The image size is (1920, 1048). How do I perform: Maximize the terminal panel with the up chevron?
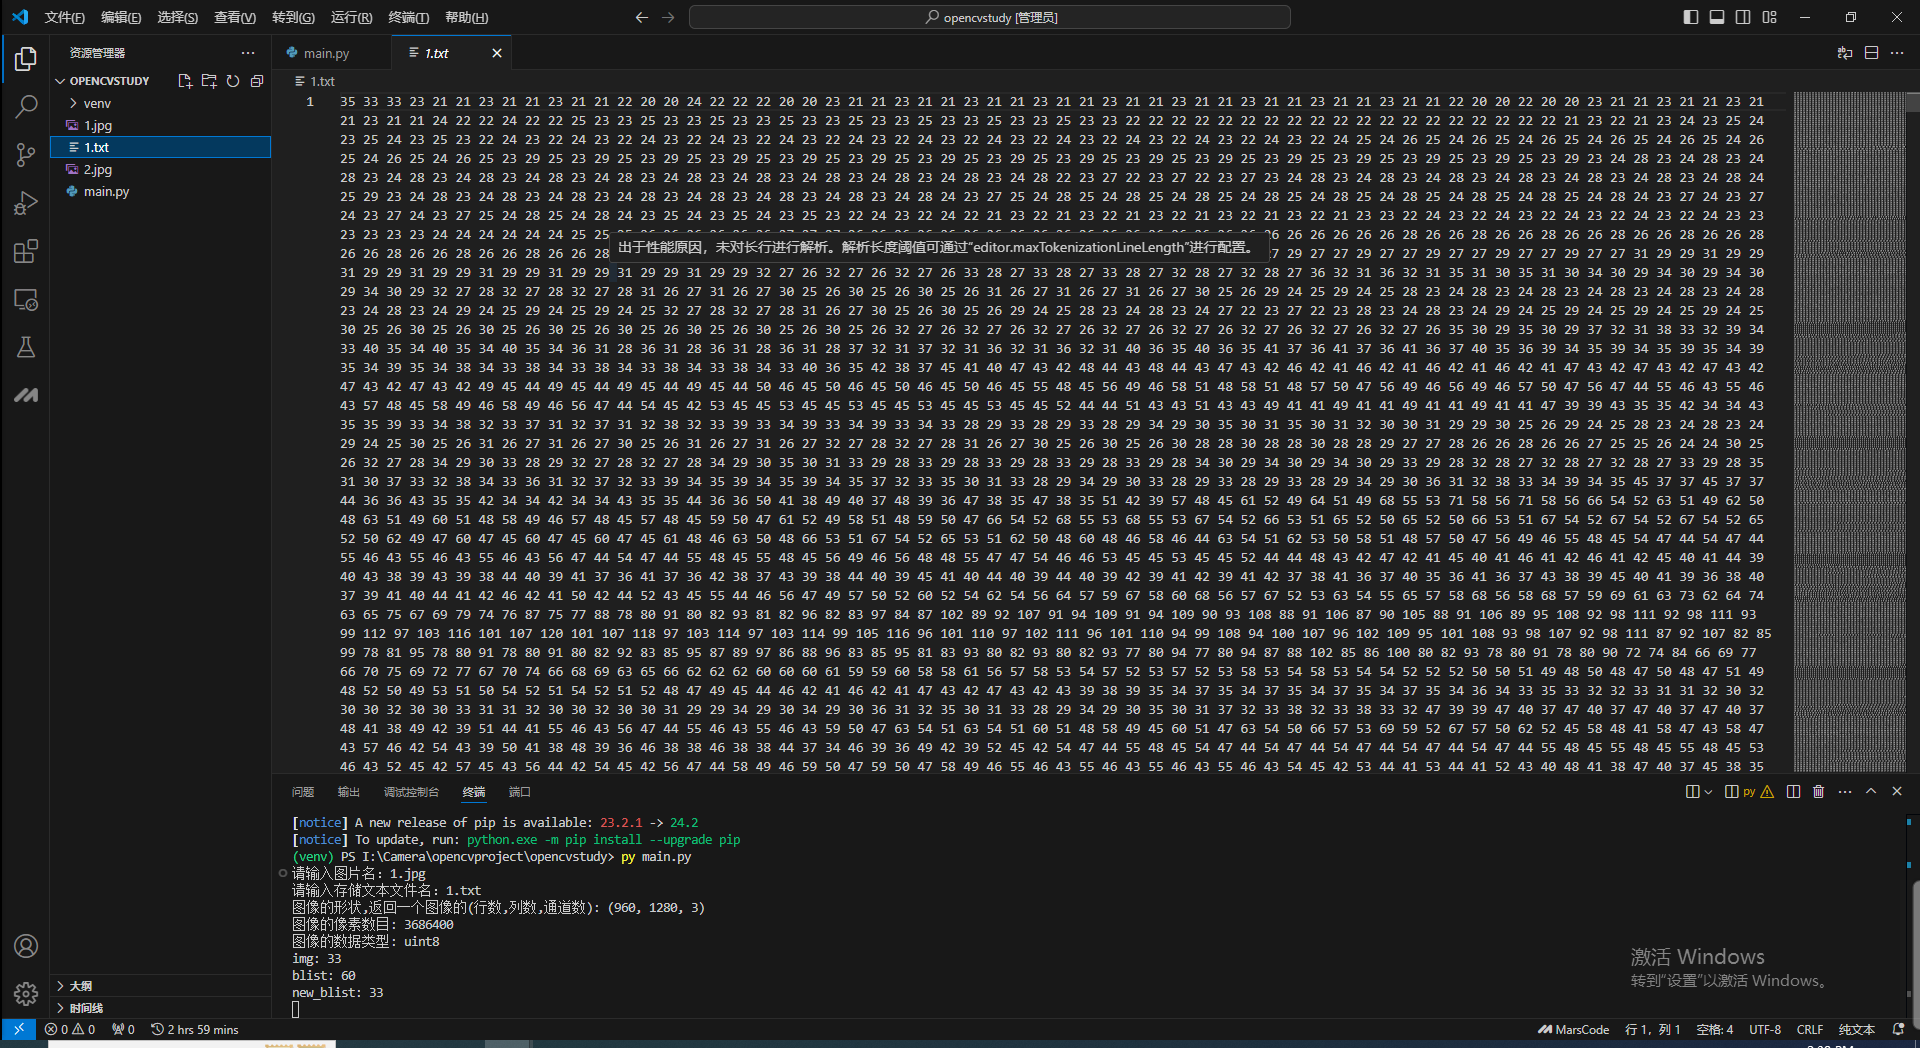[x=1871, y=791]
